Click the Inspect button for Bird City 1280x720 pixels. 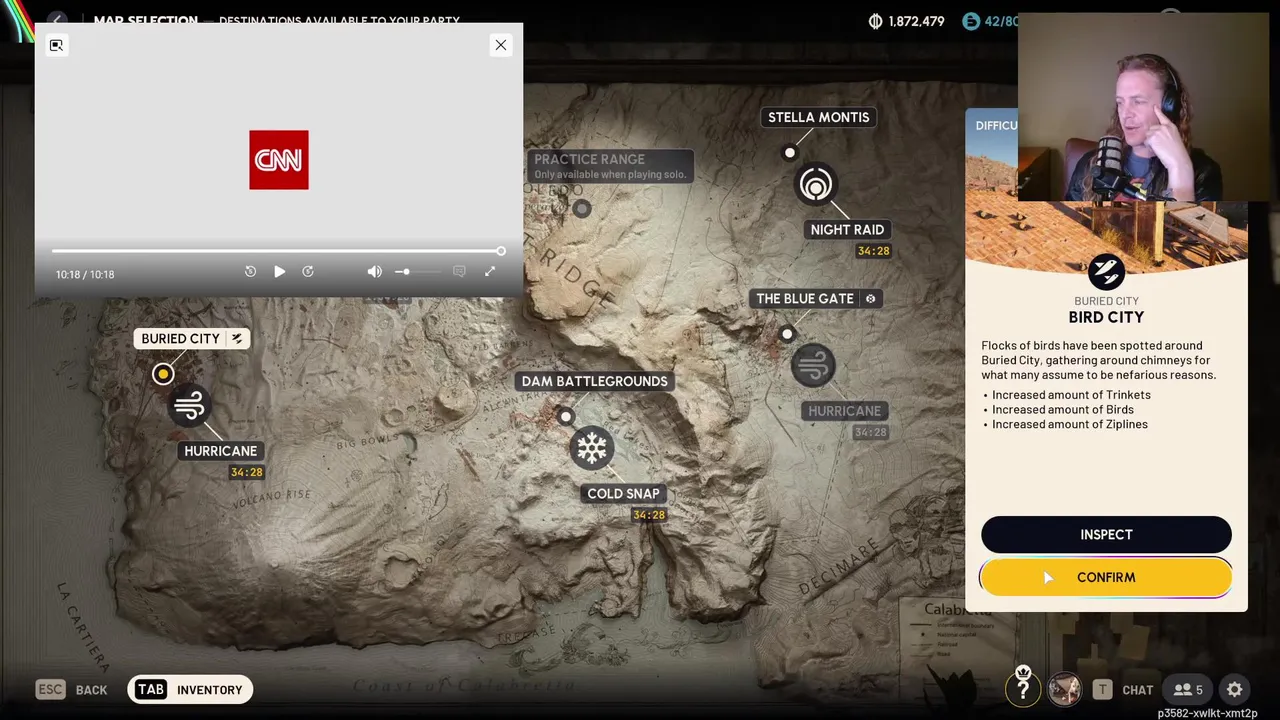[1106, 534]
